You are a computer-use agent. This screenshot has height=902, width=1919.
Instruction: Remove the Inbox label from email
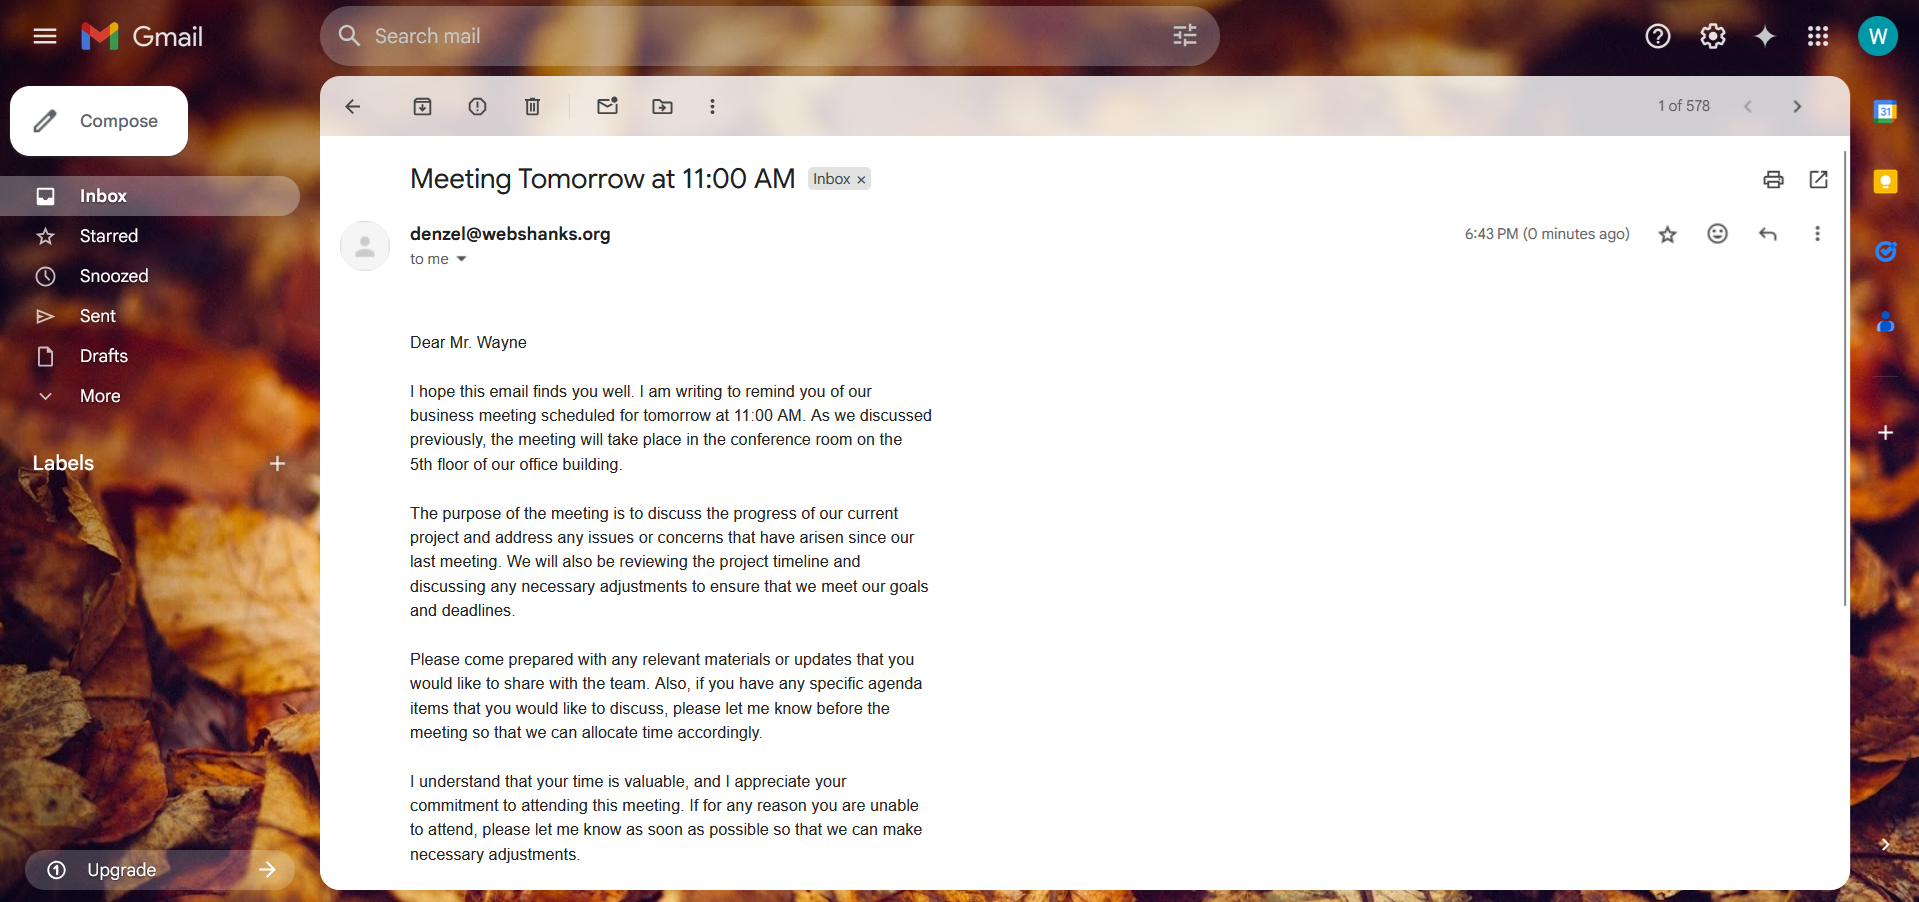861,180
